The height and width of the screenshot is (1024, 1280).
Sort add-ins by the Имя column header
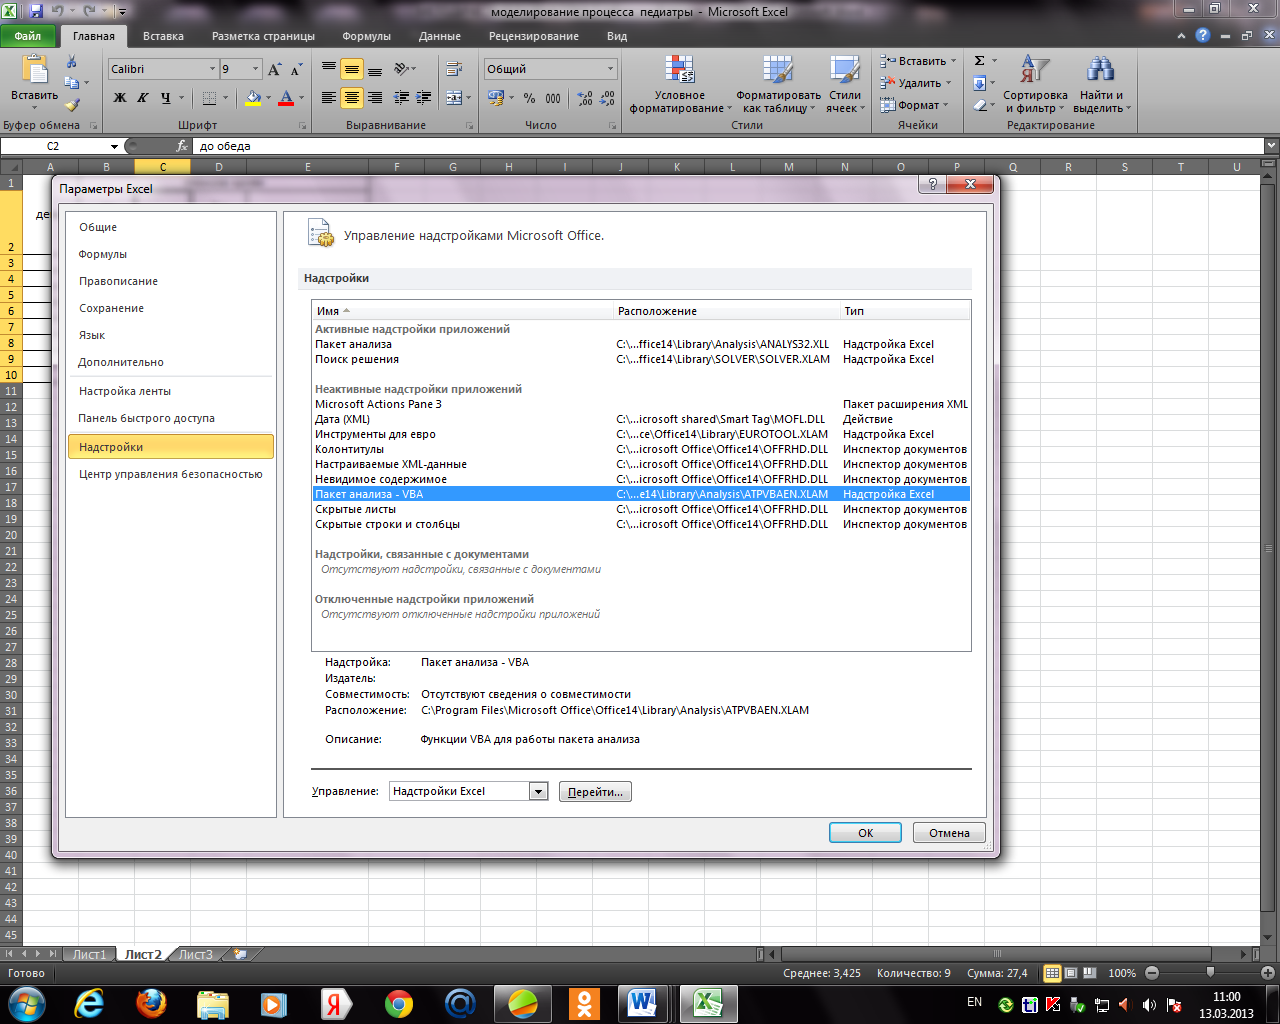[462, 311]
